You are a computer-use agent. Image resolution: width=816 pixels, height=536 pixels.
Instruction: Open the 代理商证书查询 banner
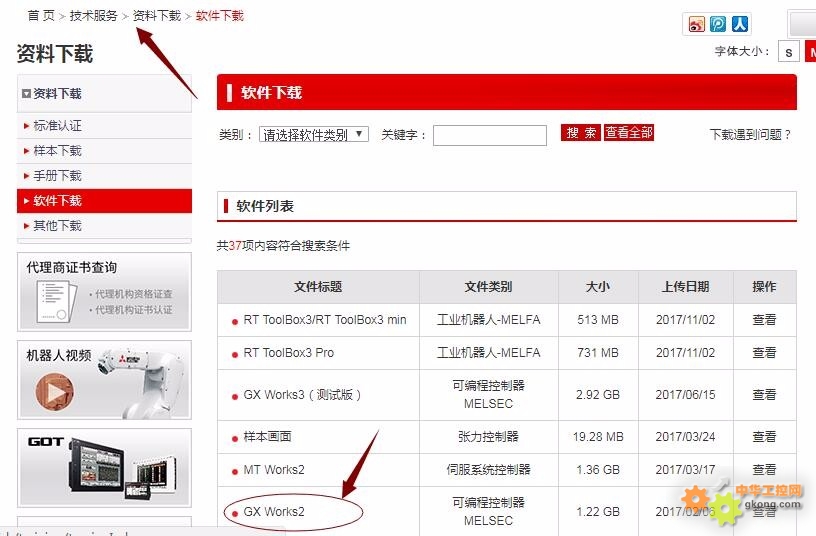click(x=104, y=292)
